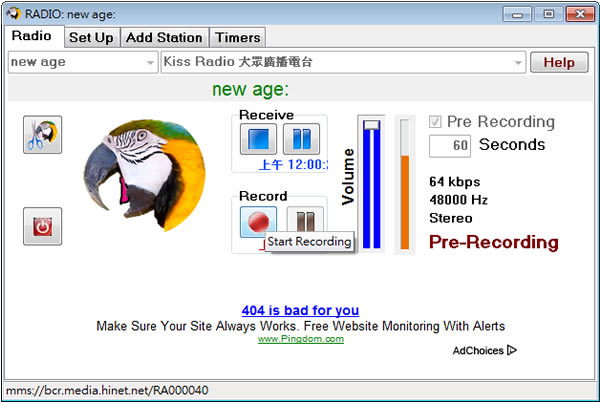Image resolution: width=600 pixels, height=402 pixels.
Task: Toggle the Pre Recording checkbox
Action: (435, 122)
